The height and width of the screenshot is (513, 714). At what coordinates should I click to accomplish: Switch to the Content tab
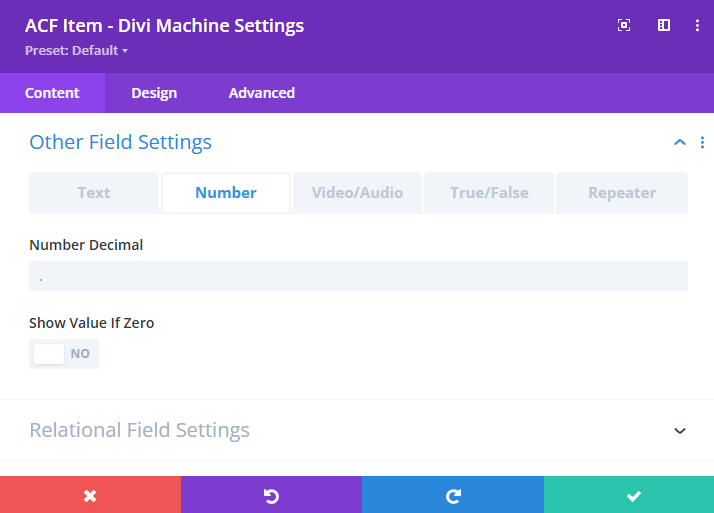[x=52, y=93]
